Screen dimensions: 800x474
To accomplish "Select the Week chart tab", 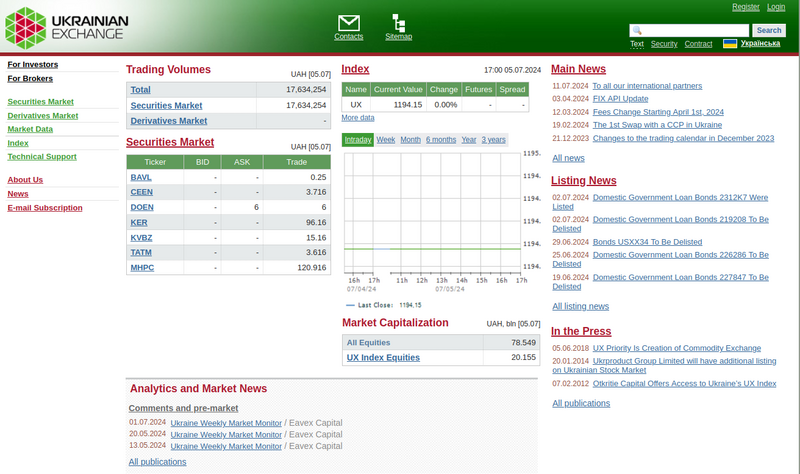I will (386, 140).
